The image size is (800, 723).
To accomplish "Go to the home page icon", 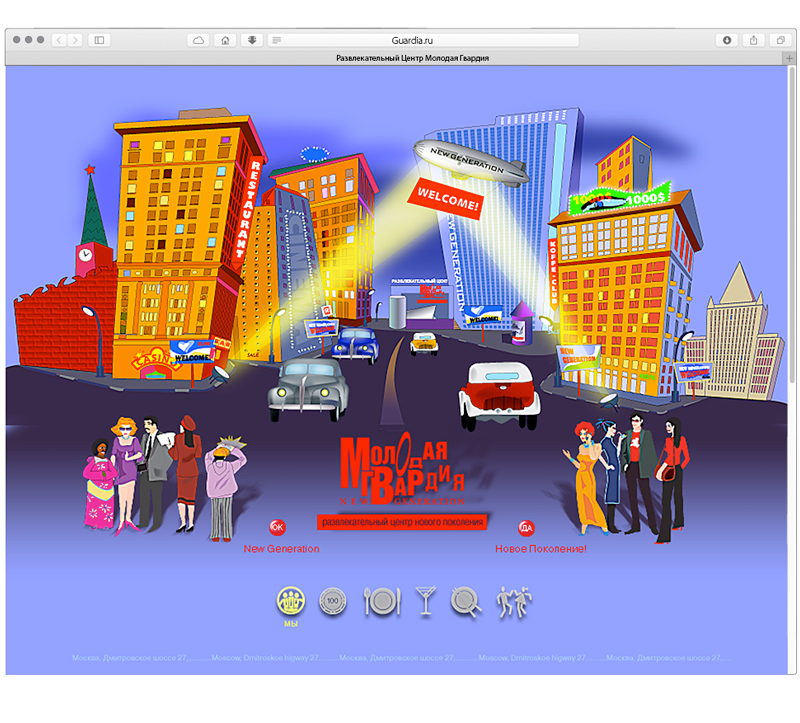I will point(225,40).
